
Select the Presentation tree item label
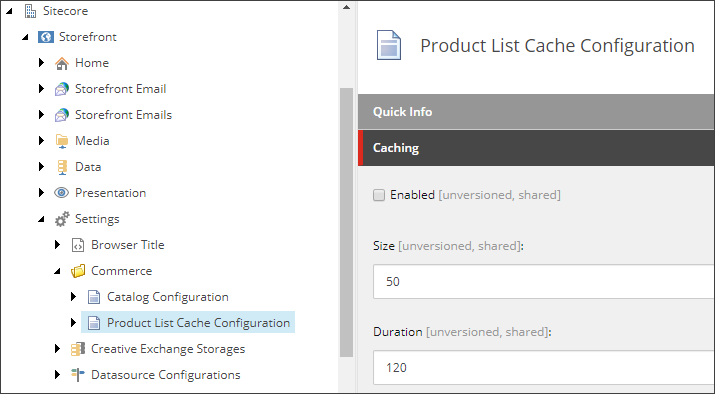coord(110,193)
